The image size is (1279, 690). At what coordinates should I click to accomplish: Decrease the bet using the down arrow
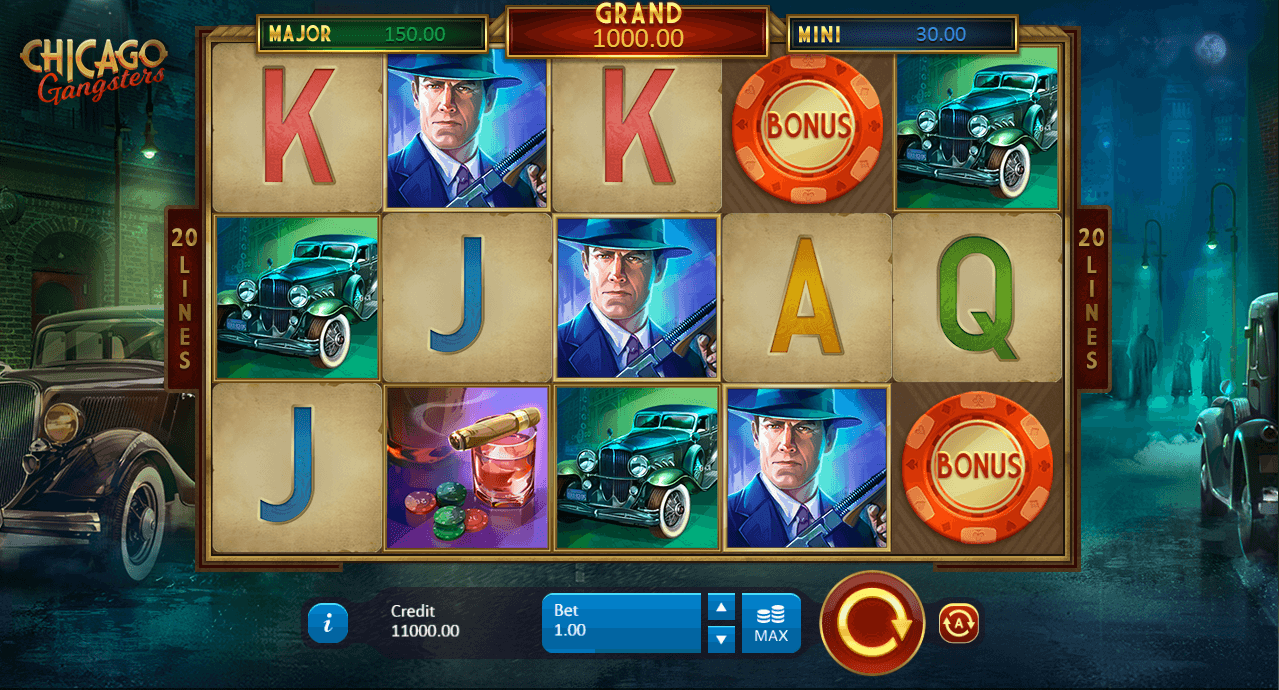[721, 639]
